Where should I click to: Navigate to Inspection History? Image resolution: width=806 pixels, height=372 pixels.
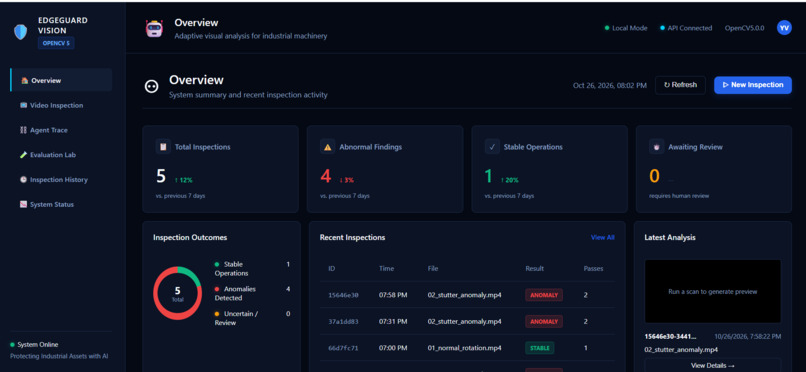(61, 180)
